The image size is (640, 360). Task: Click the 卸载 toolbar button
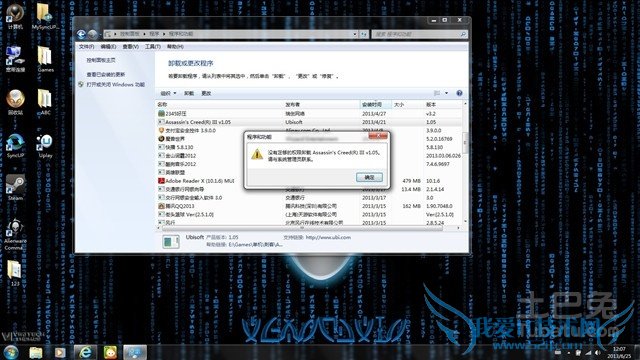189,93
